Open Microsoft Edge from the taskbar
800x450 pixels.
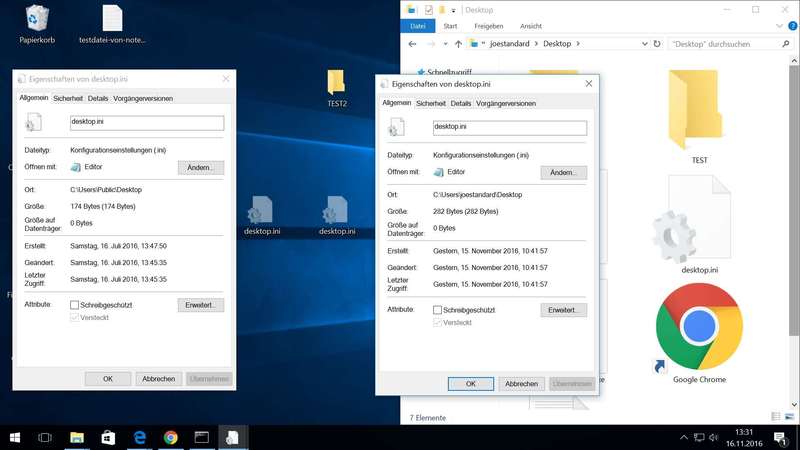pyautogui.click(x=140, y=438)
